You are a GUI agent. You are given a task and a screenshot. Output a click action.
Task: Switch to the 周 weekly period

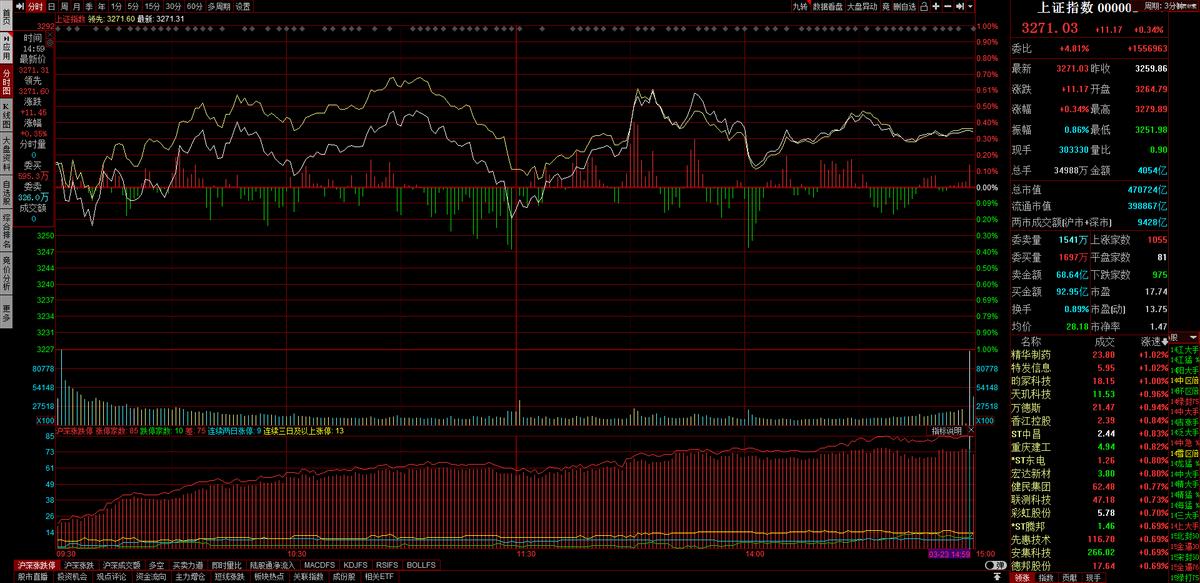(64, 6)
